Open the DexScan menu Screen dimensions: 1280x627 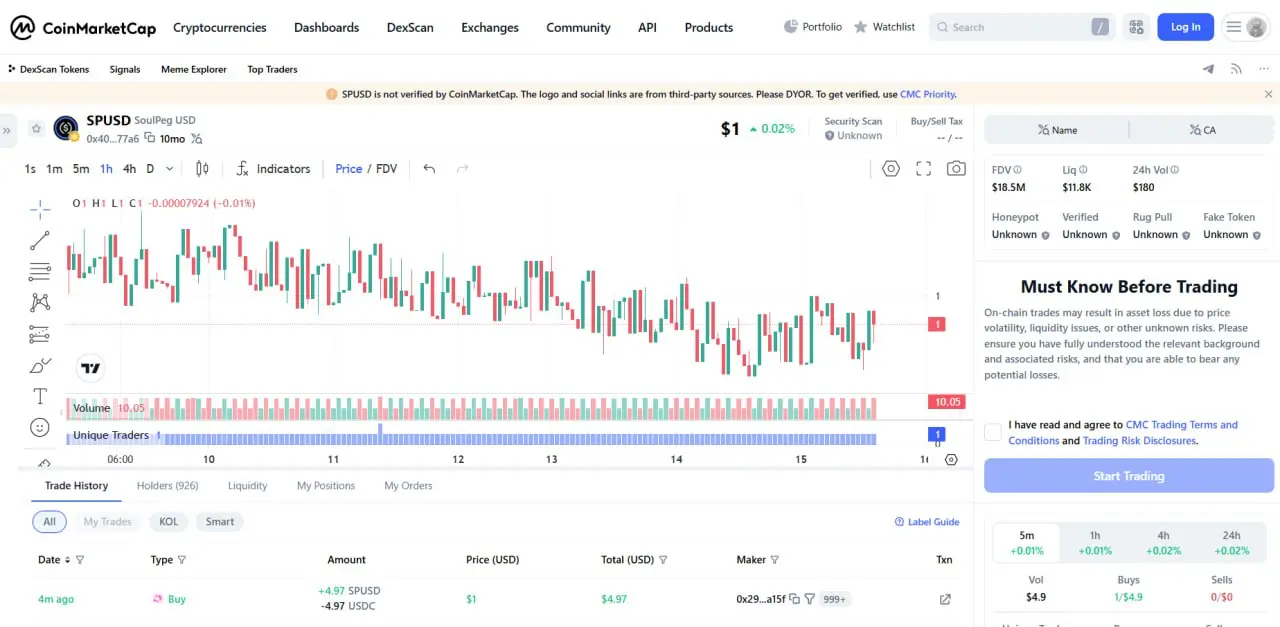coord(410,27)
